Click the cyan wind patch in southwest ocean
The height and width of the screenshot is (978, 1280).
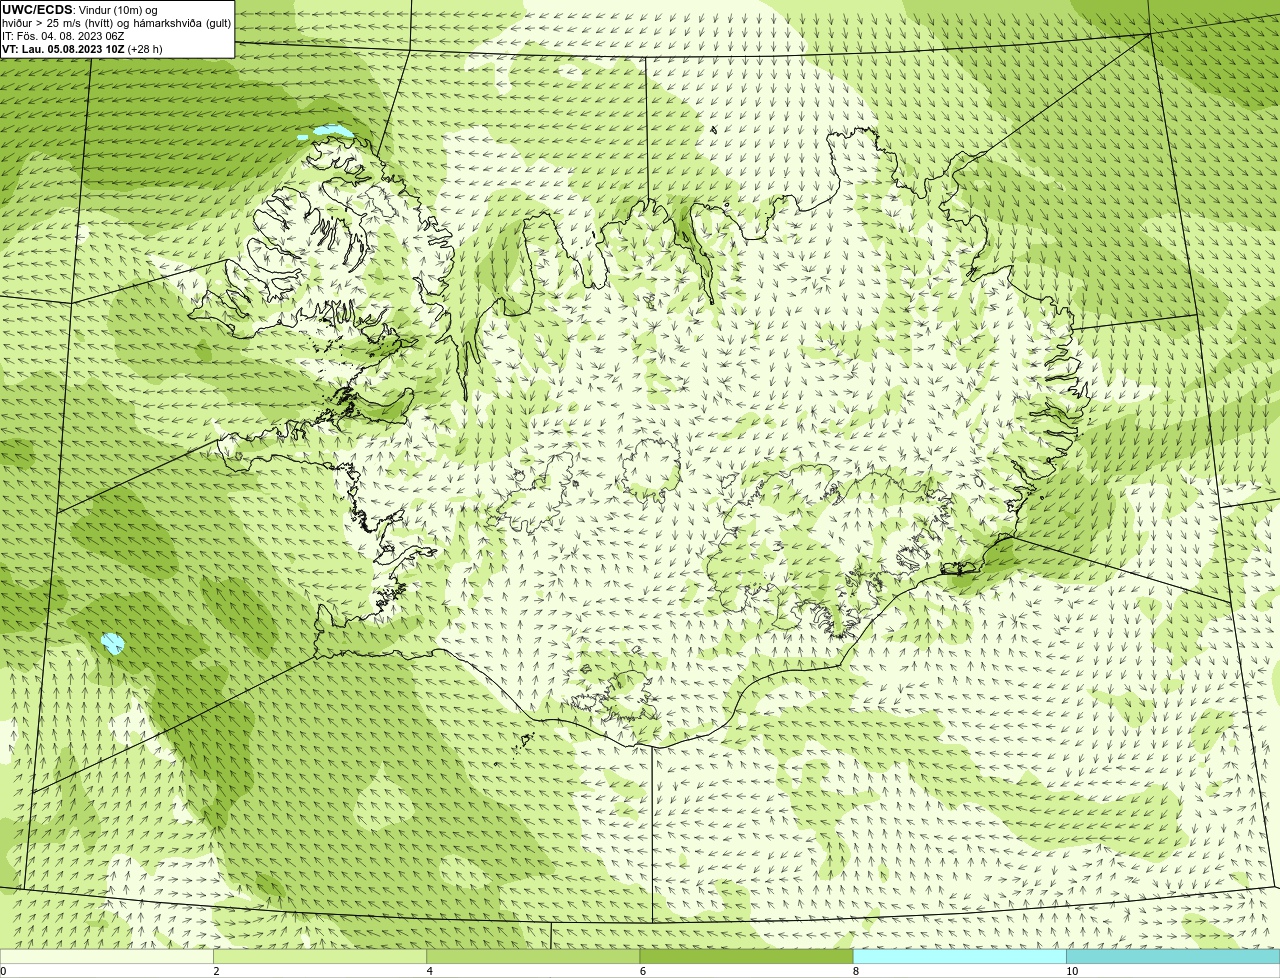pyautogui.click(x=113, y=643)
